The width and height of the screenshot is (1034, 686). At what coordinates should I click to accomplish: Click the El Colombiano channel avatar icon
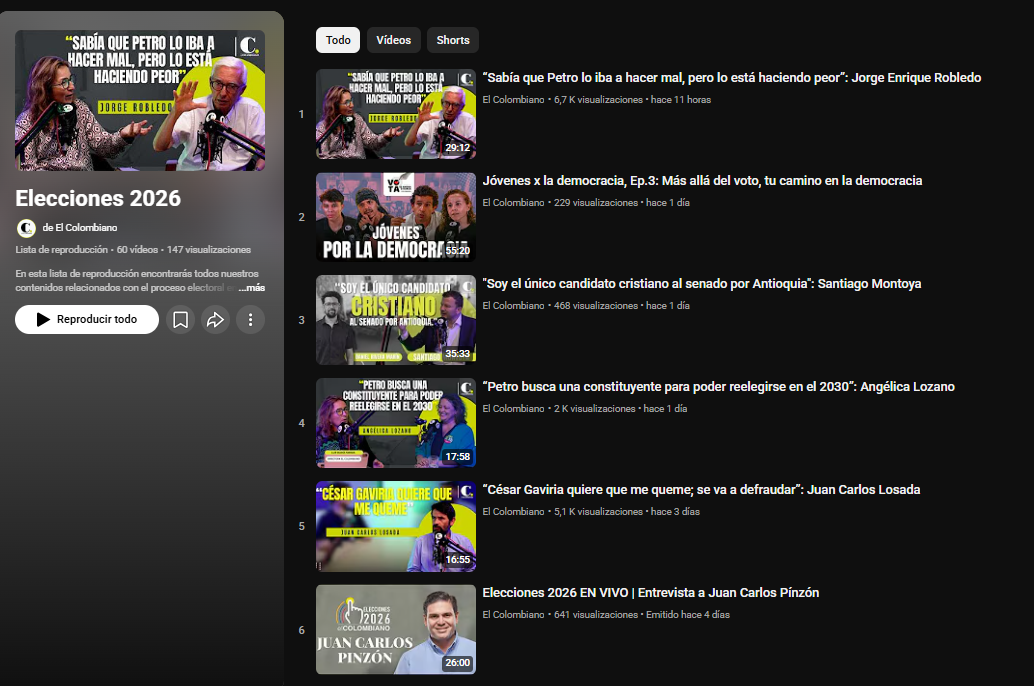pyautogui.click(x=26, y=228)
